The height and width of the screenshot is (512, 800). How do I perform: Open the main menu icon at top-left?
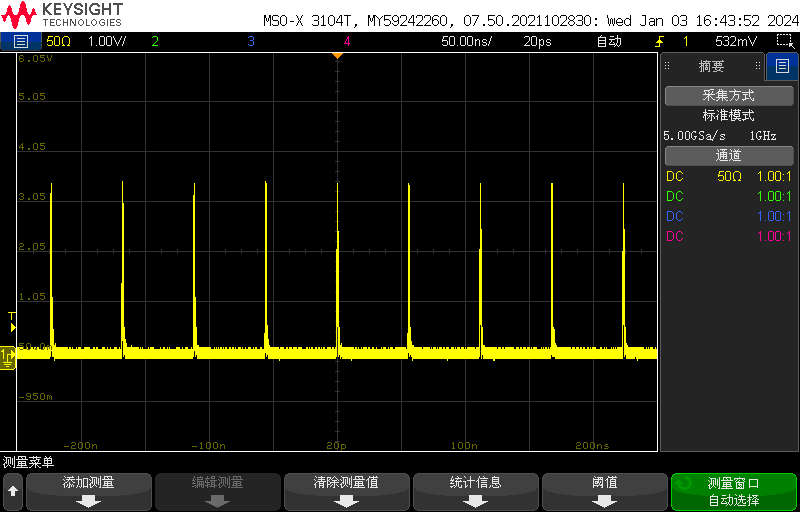point(20,41)
